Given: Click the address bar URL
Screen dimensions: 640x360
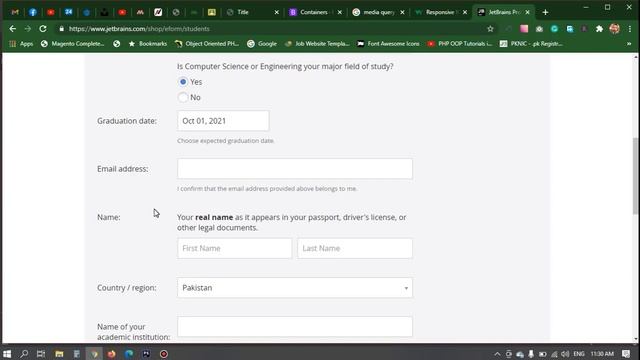Looking at the screenshot, I should [139, 29].
